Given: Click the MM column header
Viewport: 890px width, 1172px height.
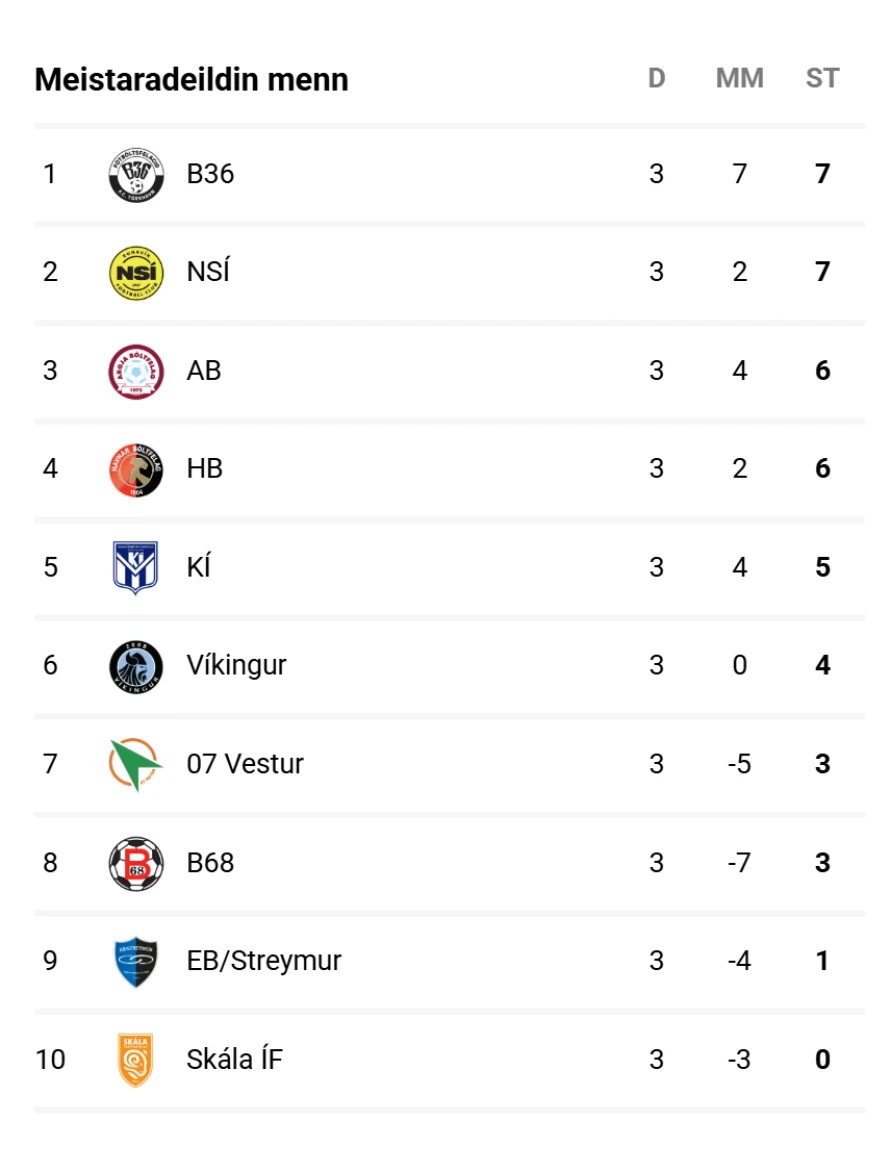Looking at the screenshot, I should tap(739, 79).
